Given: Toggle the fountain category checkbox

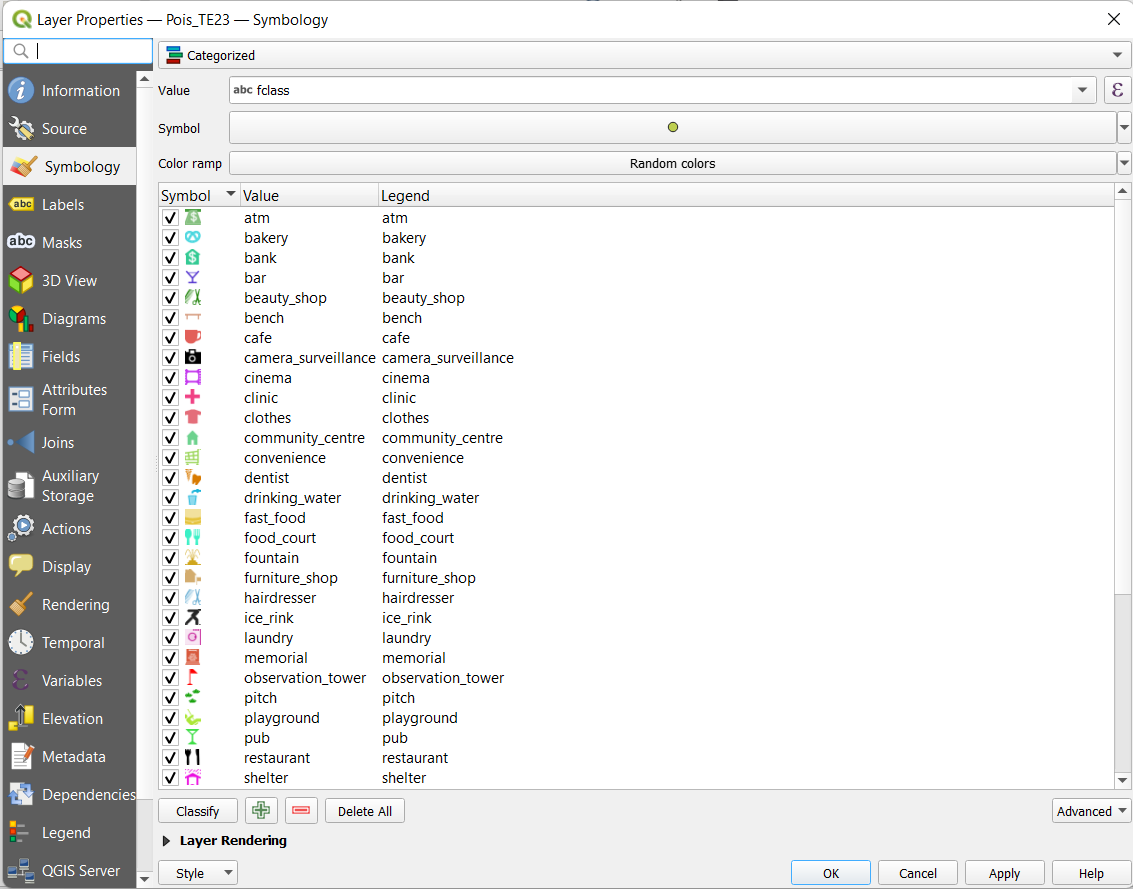Looking at the screenshot, I should [170, 558].
